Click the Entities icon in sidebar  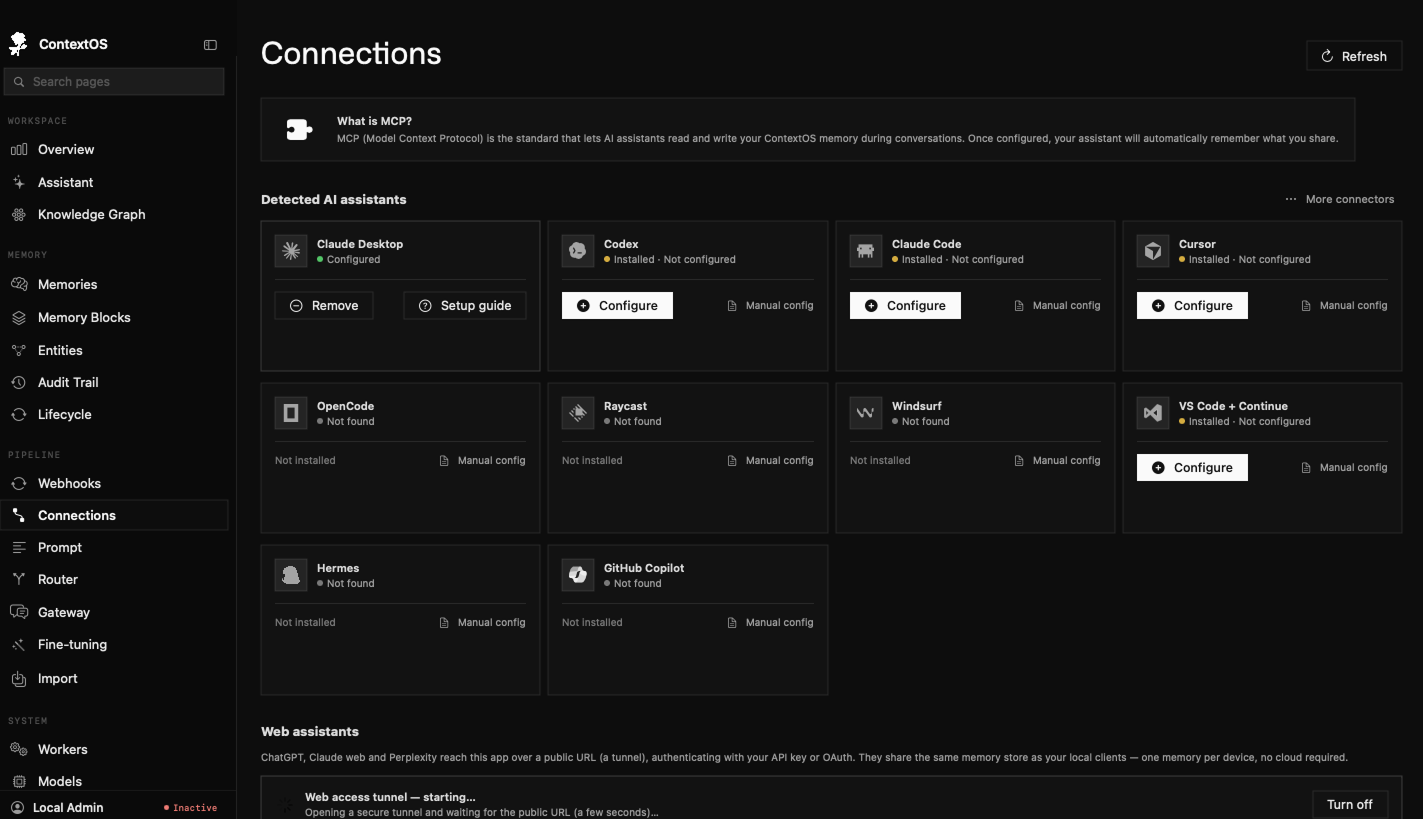(19, 350)
